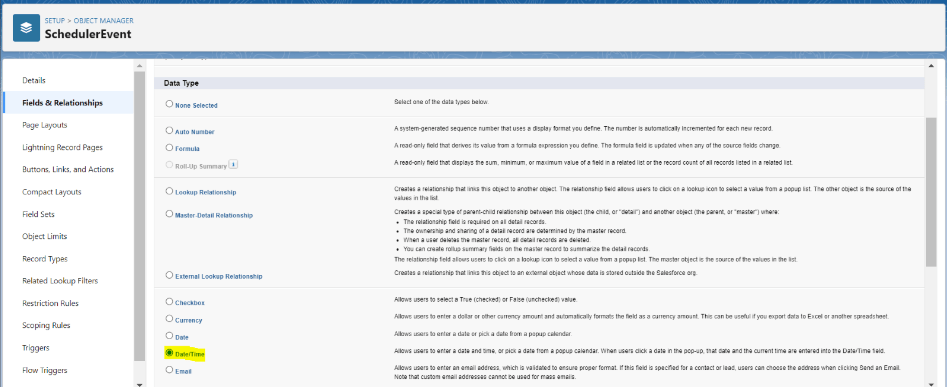Go to Compact Layouts

(52, 192)
